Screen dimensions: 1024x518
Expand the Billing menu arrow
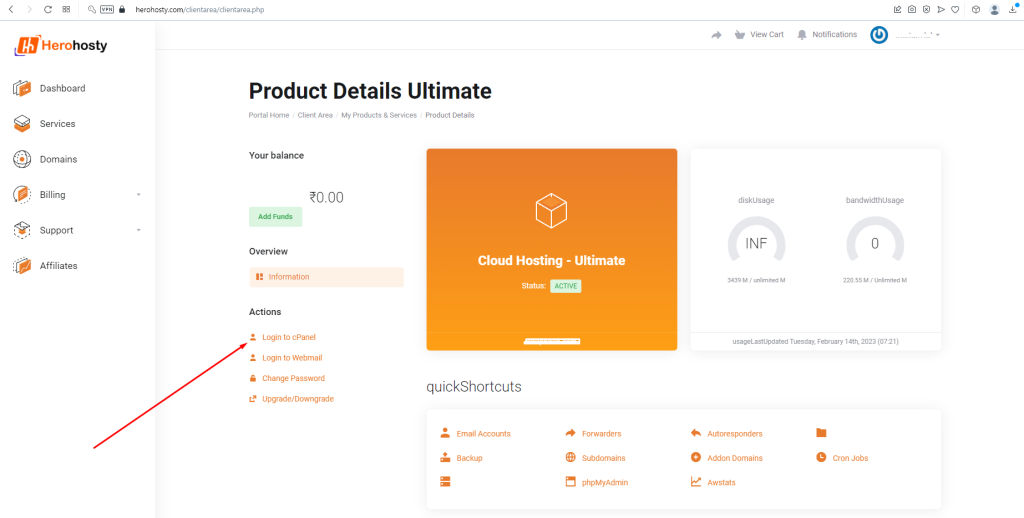(x=139, y=195)
